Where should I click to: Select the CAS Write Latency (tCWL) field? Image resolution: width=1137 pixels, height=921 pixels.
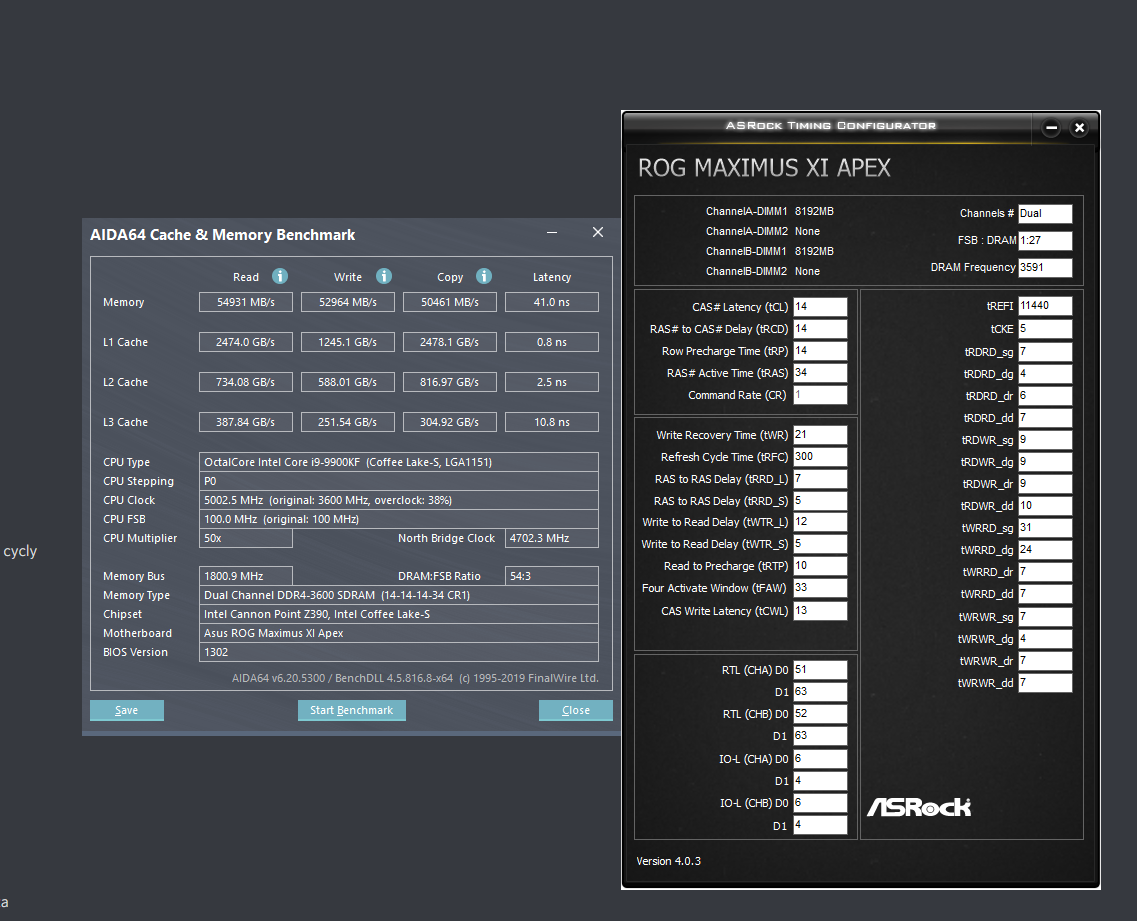point(820,611)
